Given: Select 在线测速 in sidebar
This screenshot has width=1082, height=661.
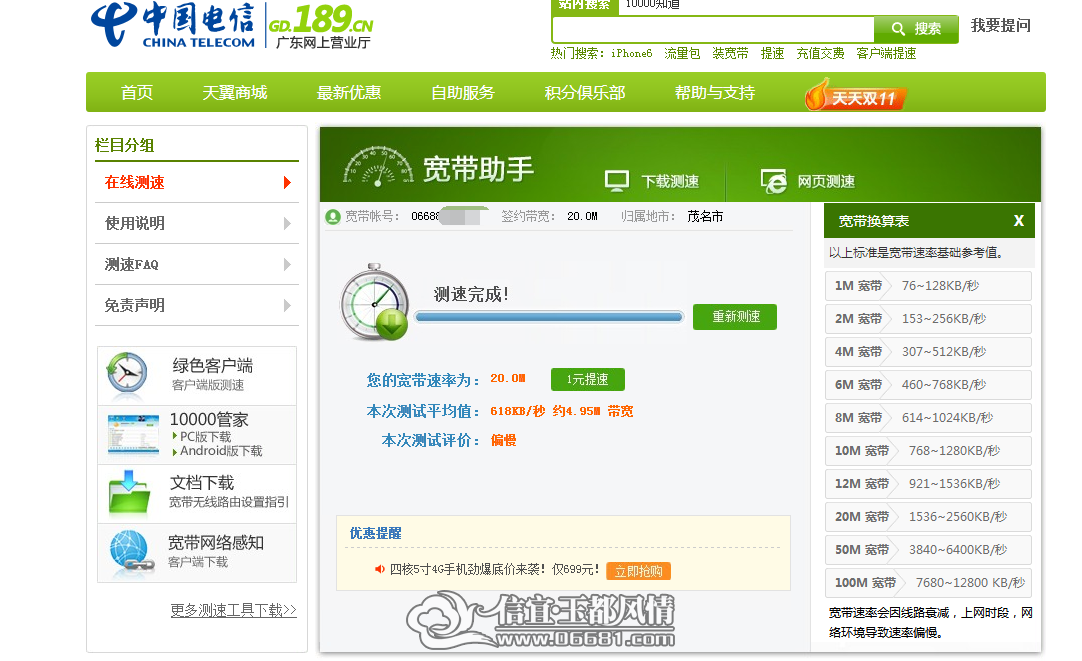Looking at the screenshot, I should [197, 182].
